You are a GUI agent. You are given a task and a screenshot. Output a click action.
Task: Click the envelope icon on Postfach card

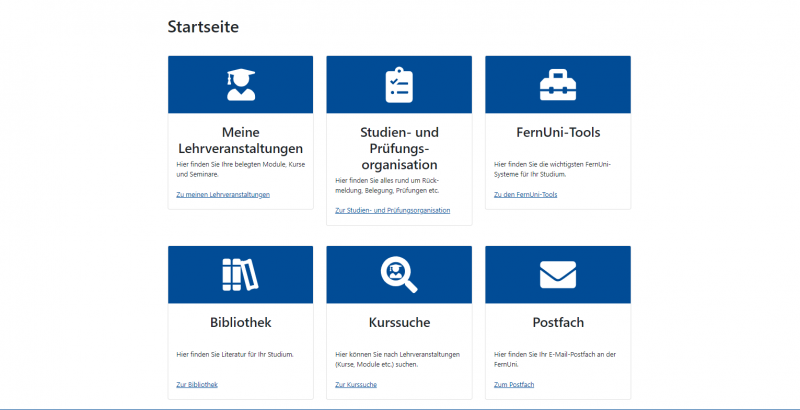coord(558,275)
